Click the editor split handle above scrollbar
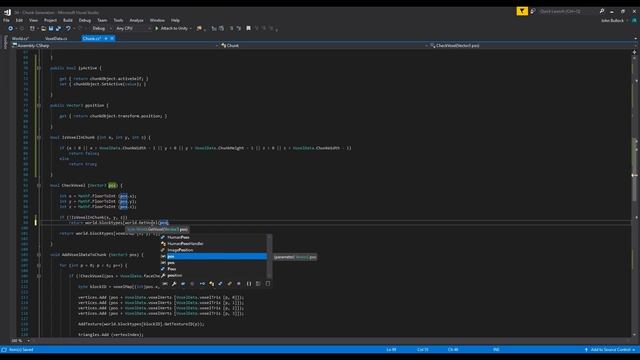Viewport: 640px width, 360px height. (634, 52)
